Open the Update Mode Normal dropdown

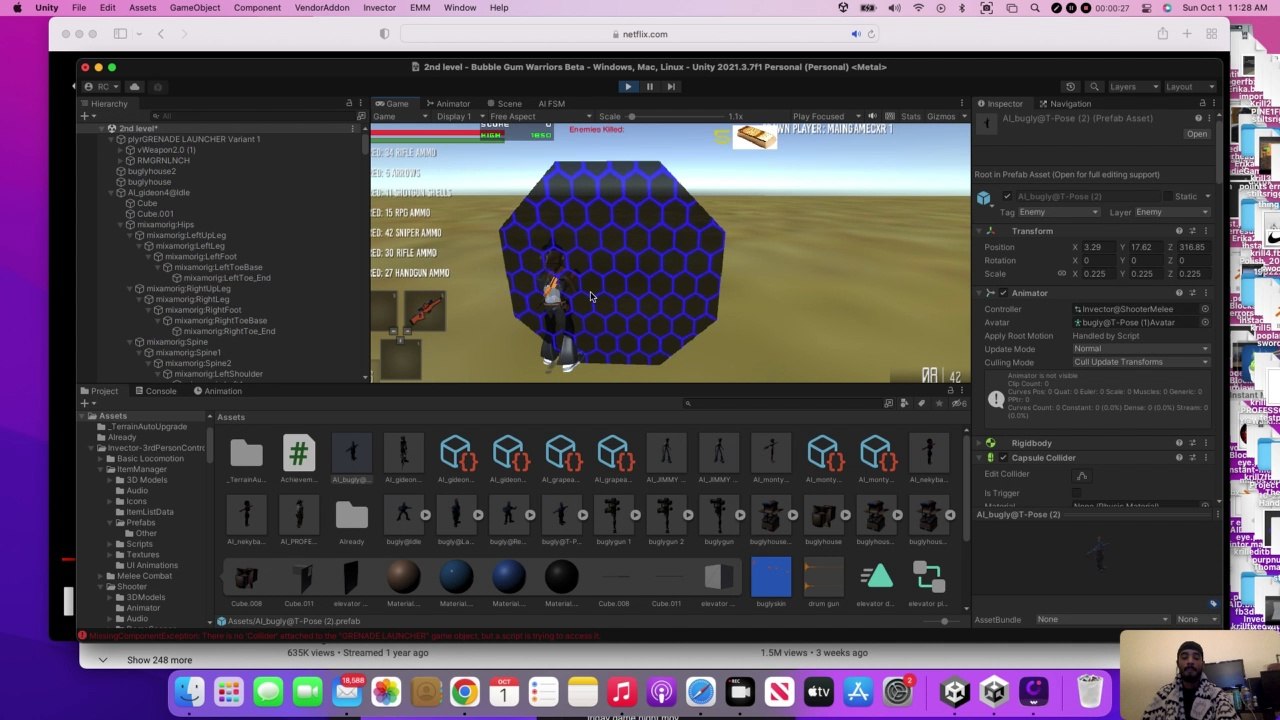1140,349
